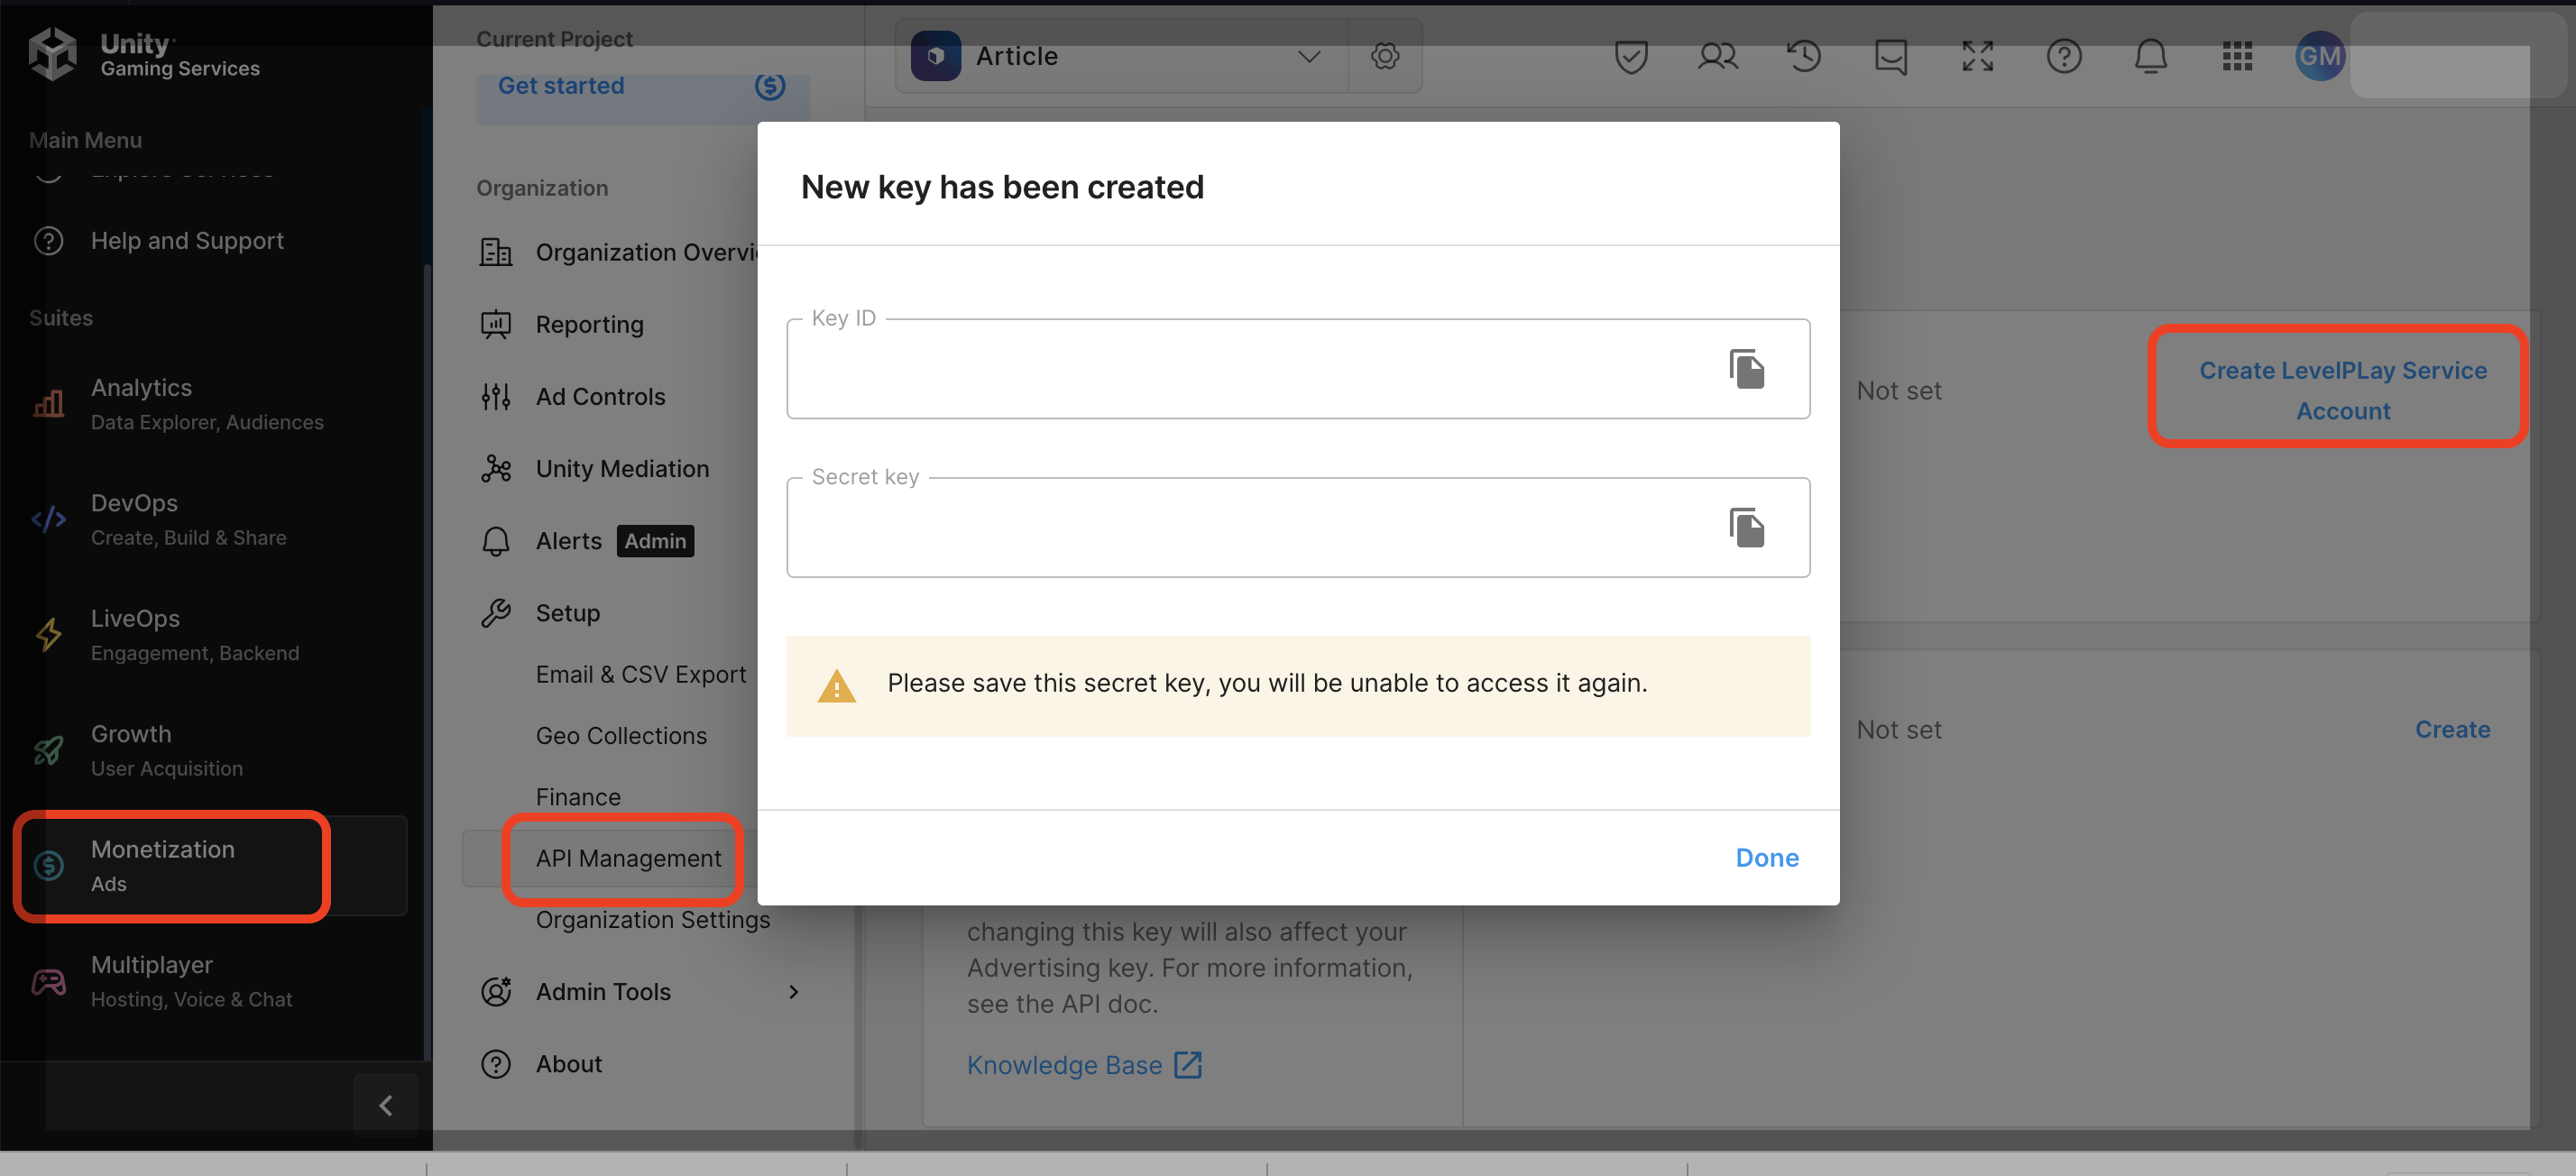
Task: Collapse the main sidebar
Action: (385, 1105)
